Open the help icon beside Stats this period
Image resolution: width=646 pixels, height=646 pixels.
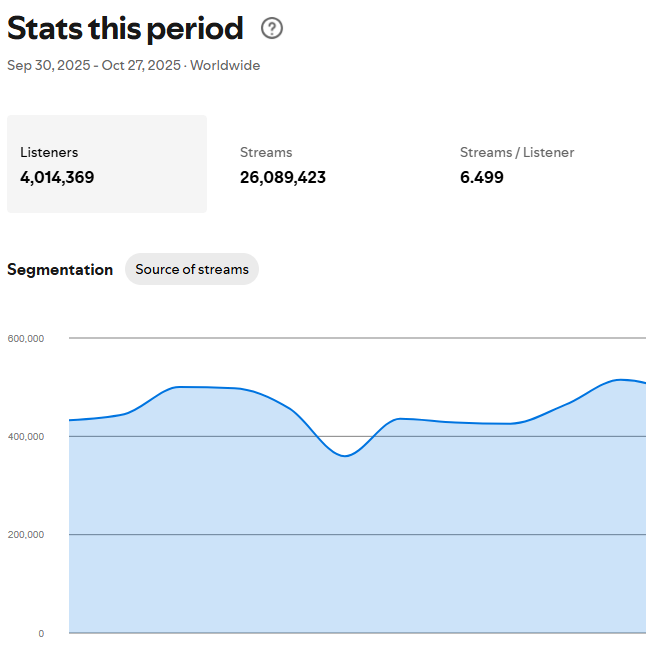point(272,29)
